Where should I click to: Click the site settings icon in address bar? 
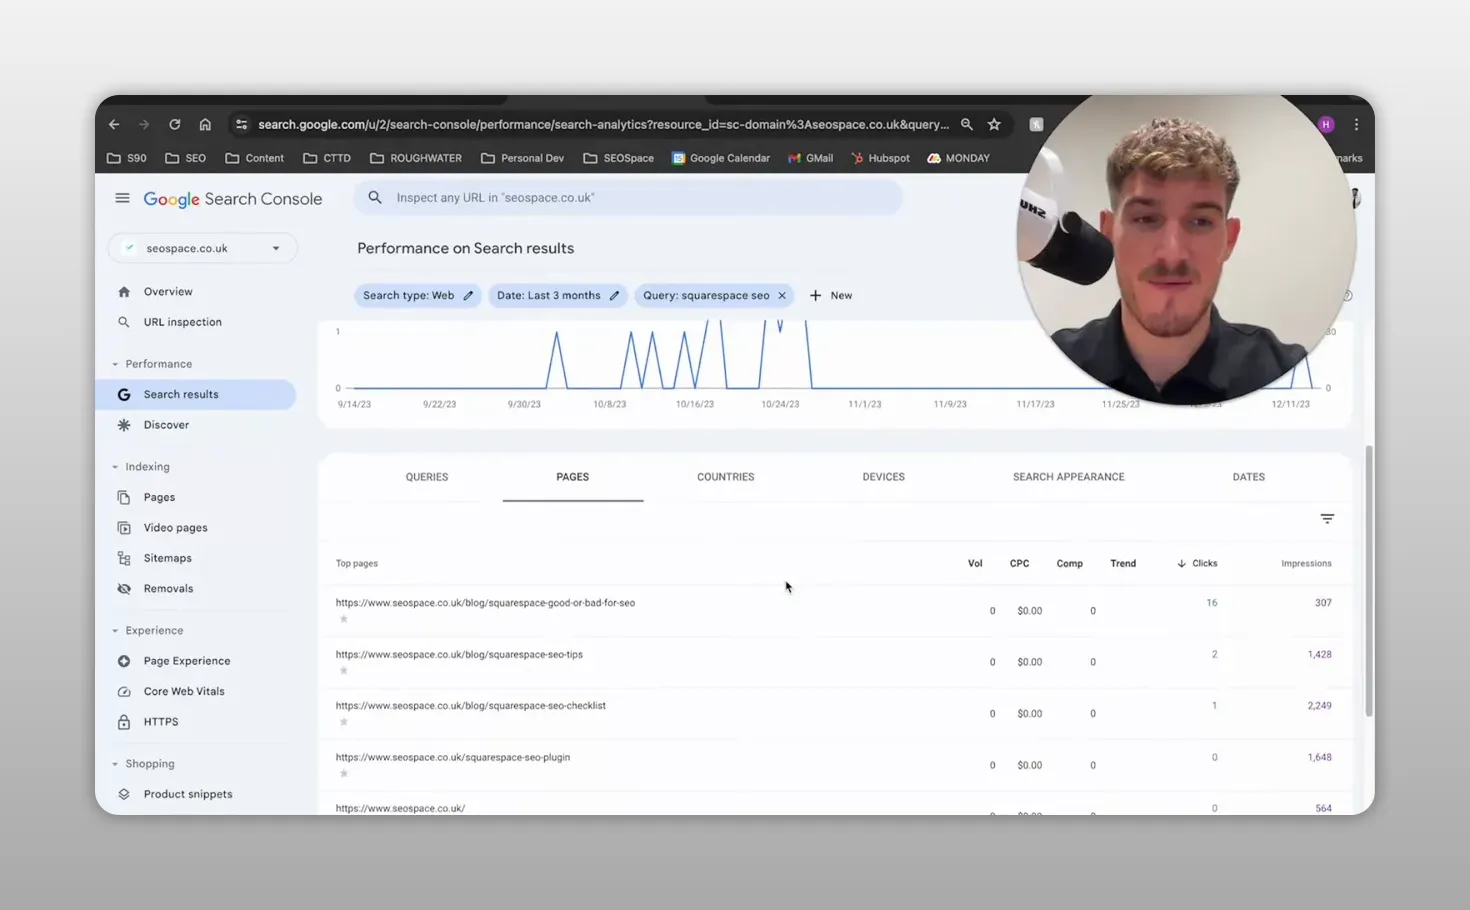pyautogui.click(x=241, y=125)
